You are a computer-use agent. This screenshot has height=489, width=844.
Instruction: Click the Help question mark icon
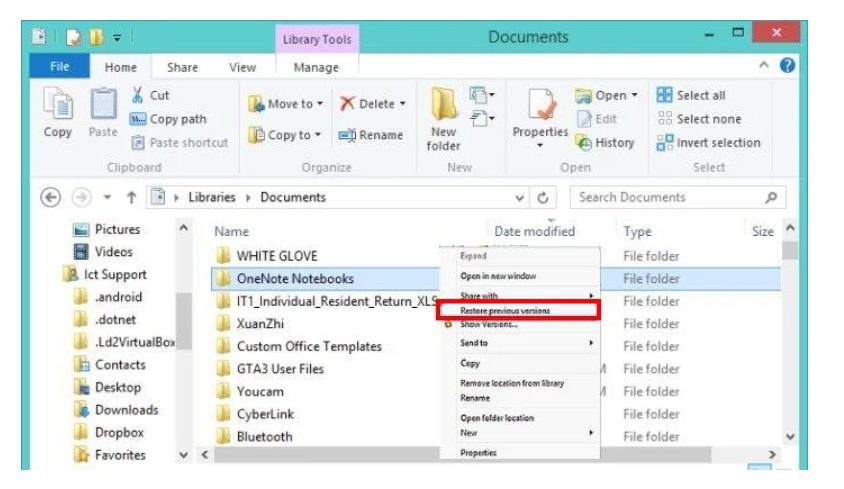tap(788, 65)
